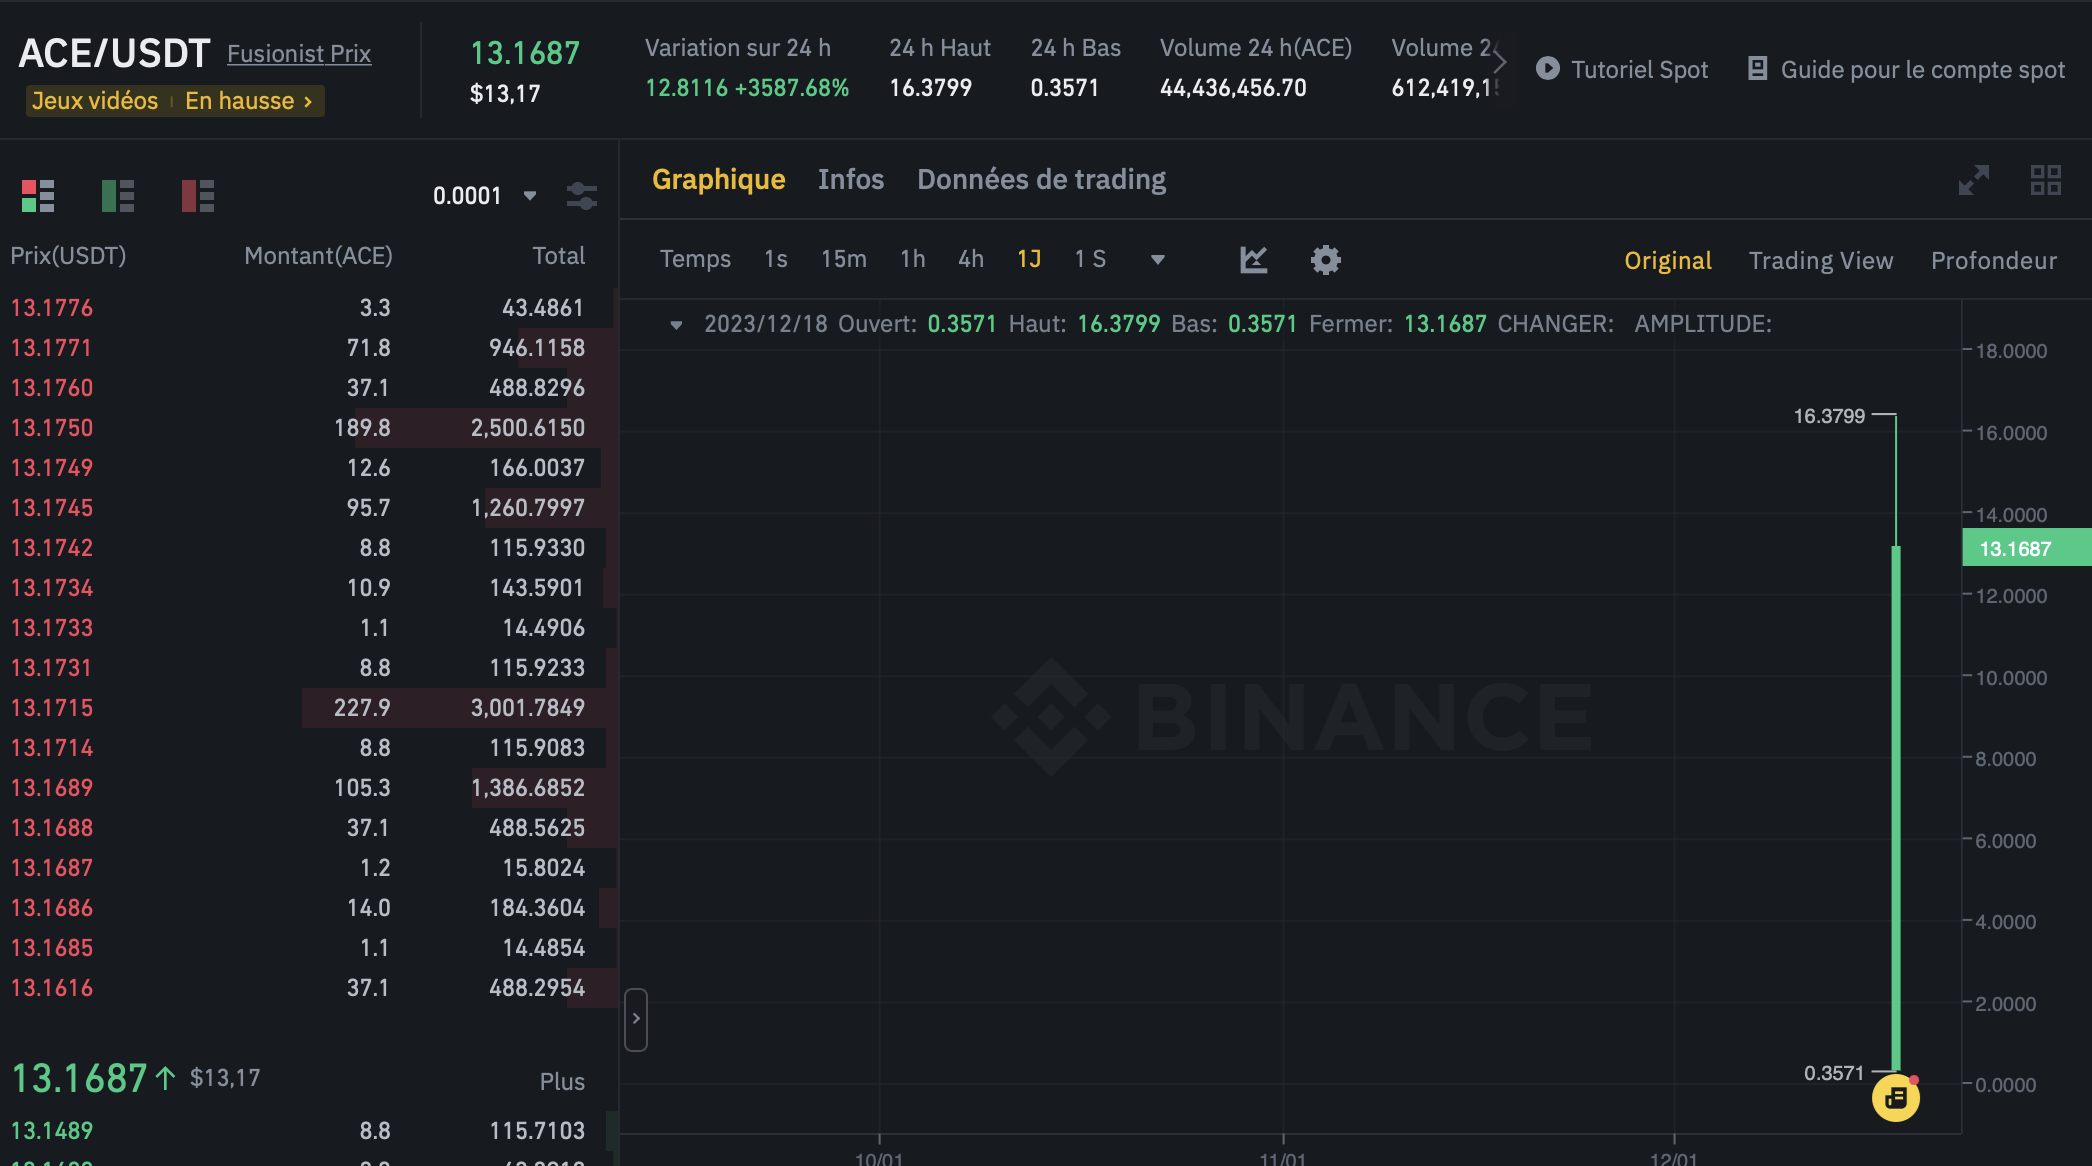
Task: Open chart settings gear icon
Action: pyautogui.click(x=1325, y=260)
